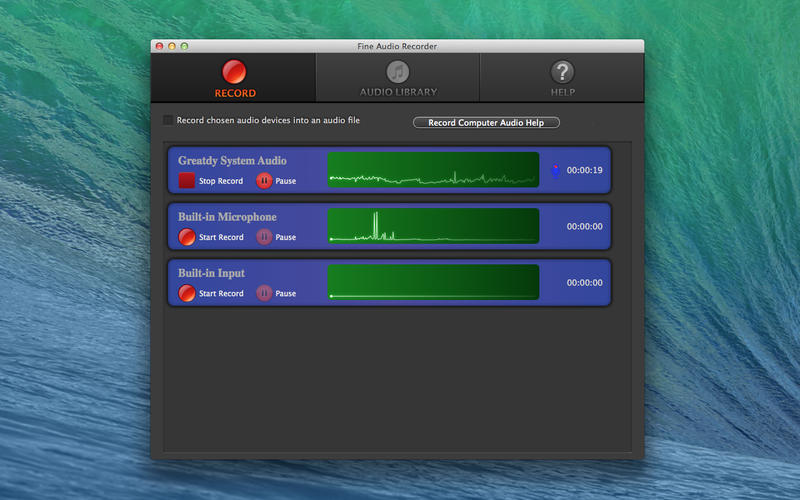The width and height of the screenshot is (800, 500).
Task: Click Pause icon for Built-in Microphone
Action: pos(264,237)
